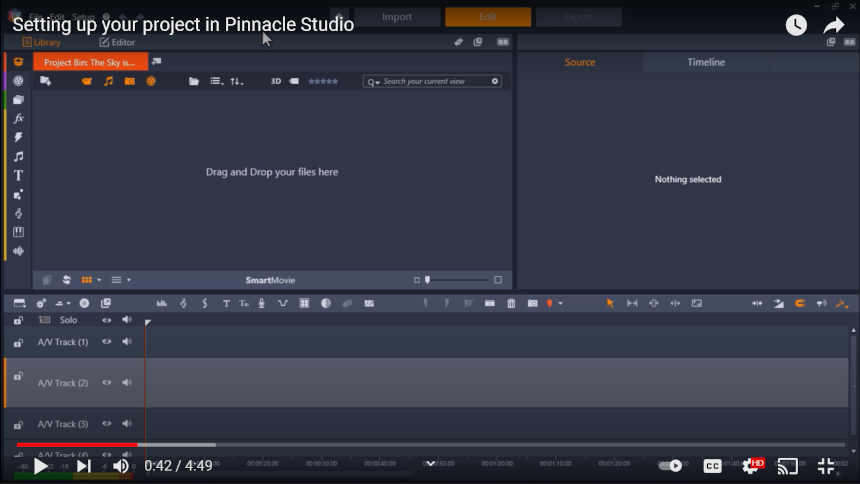This screenshot has height=484, width=860.
Task: Click the folder icon in library toolbar
Action: tap(194, 81)
